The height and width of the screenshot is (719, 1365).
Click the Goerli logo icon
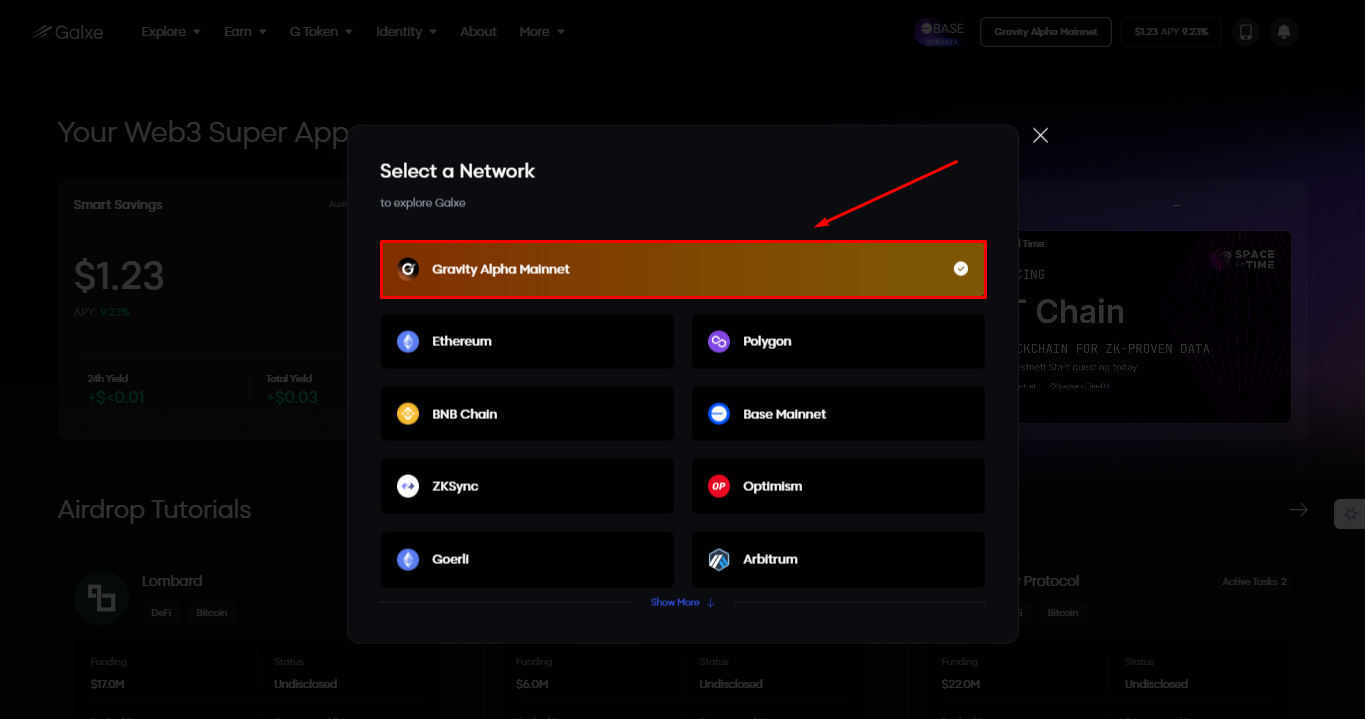coord(408,560)
